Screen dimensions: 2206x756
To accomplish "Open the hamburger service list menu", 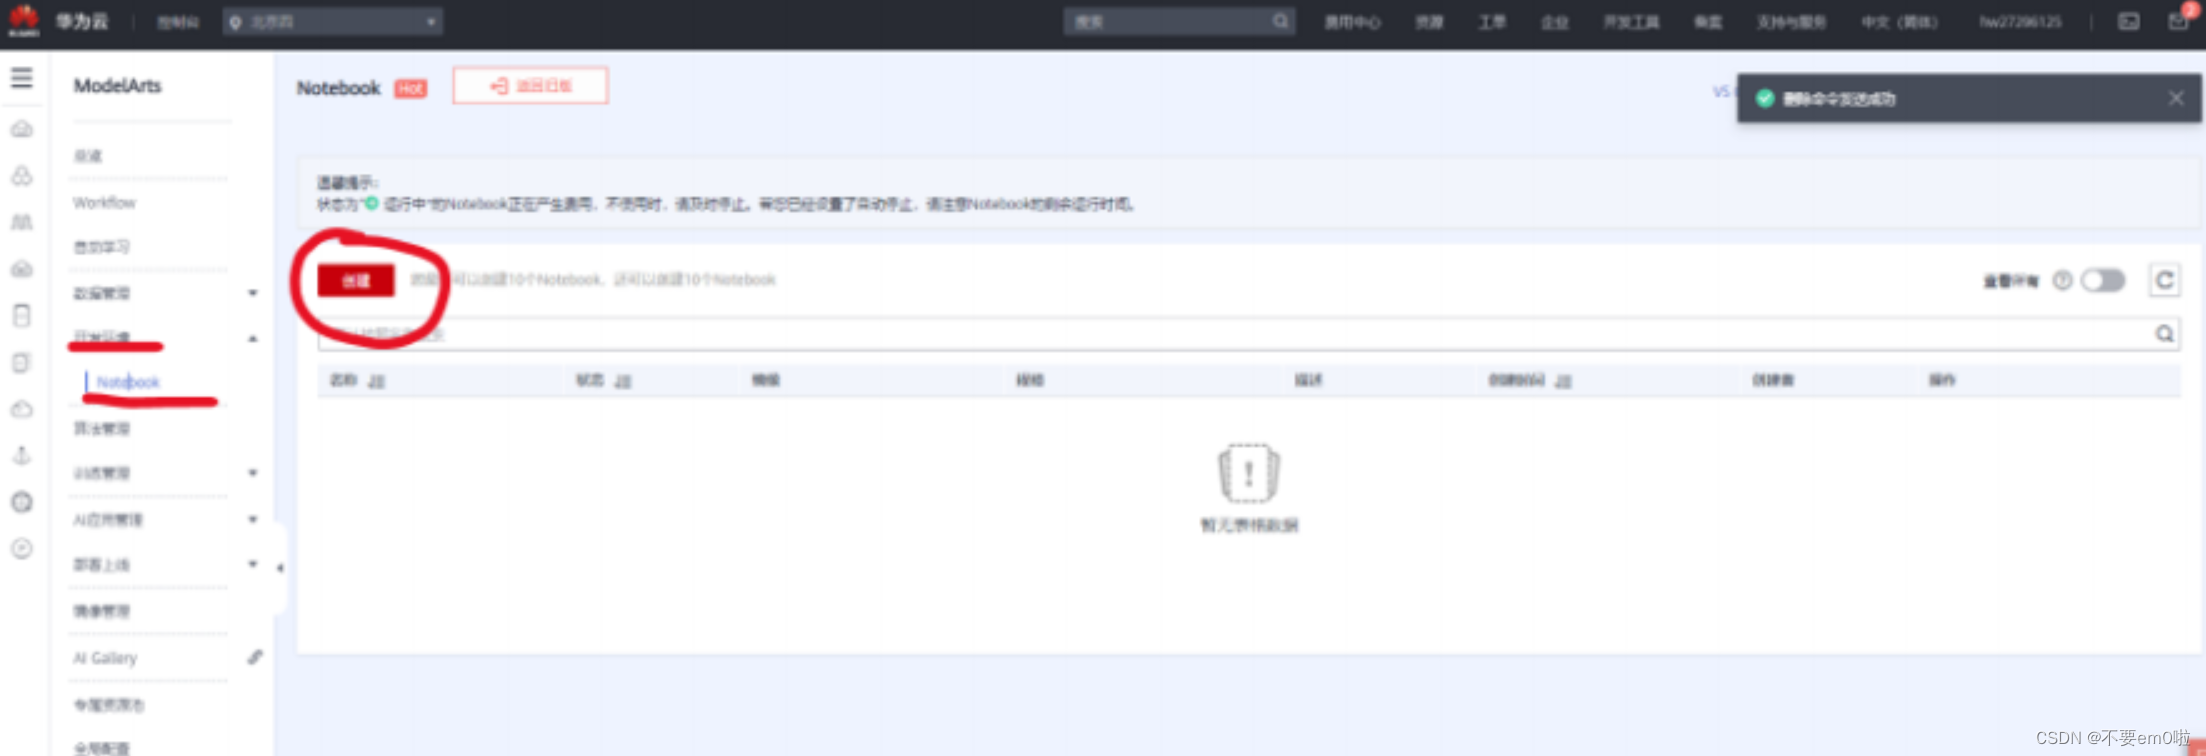I will click(x=21, y=78).
